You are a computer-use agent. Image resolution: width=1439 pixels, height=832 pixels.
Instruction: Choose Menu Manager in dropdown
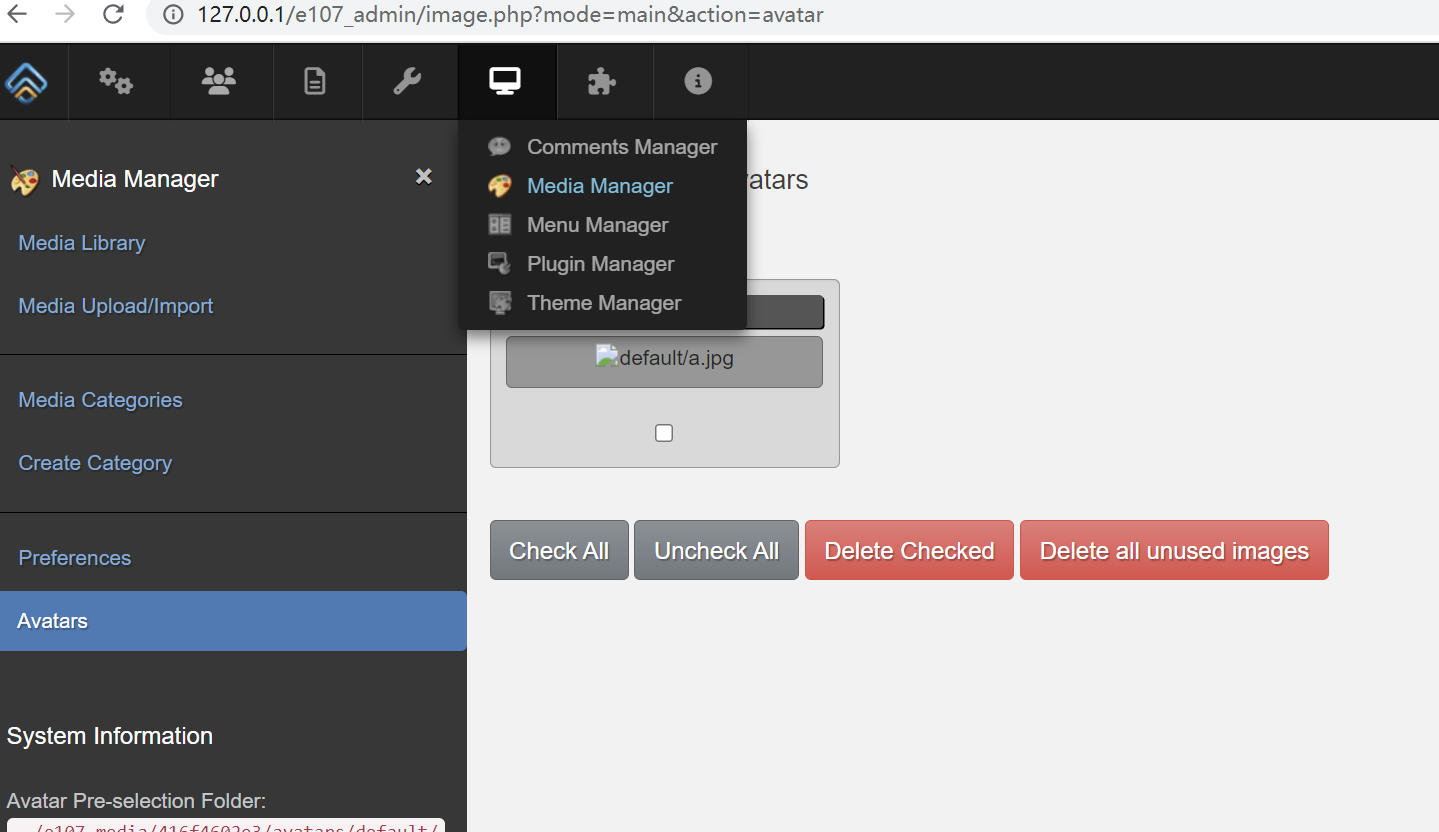point(597,225)
